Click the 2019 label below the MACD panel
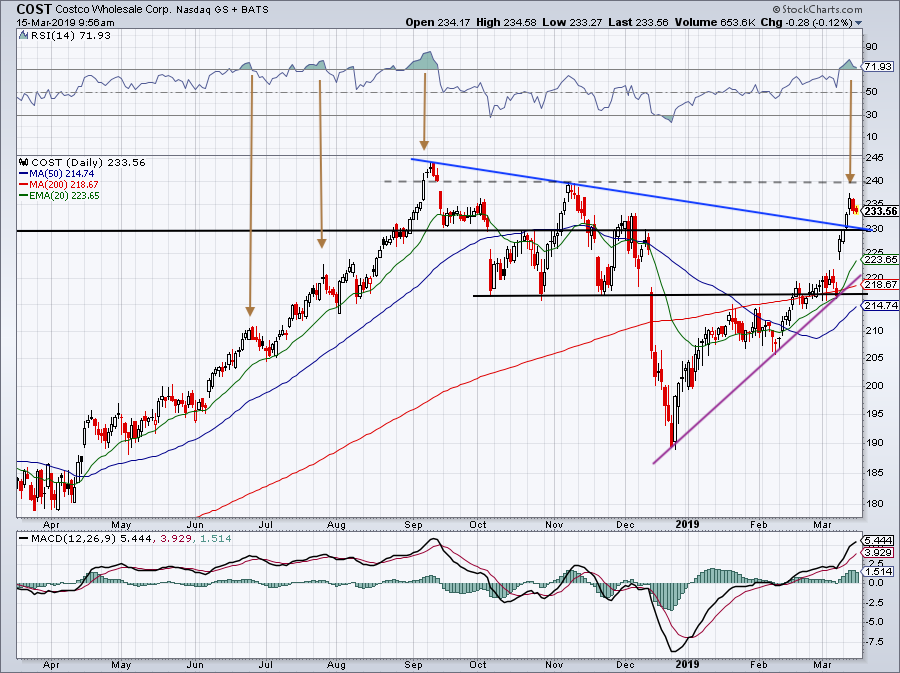Screen dimensions: 900x673 [x=687, y=664]
